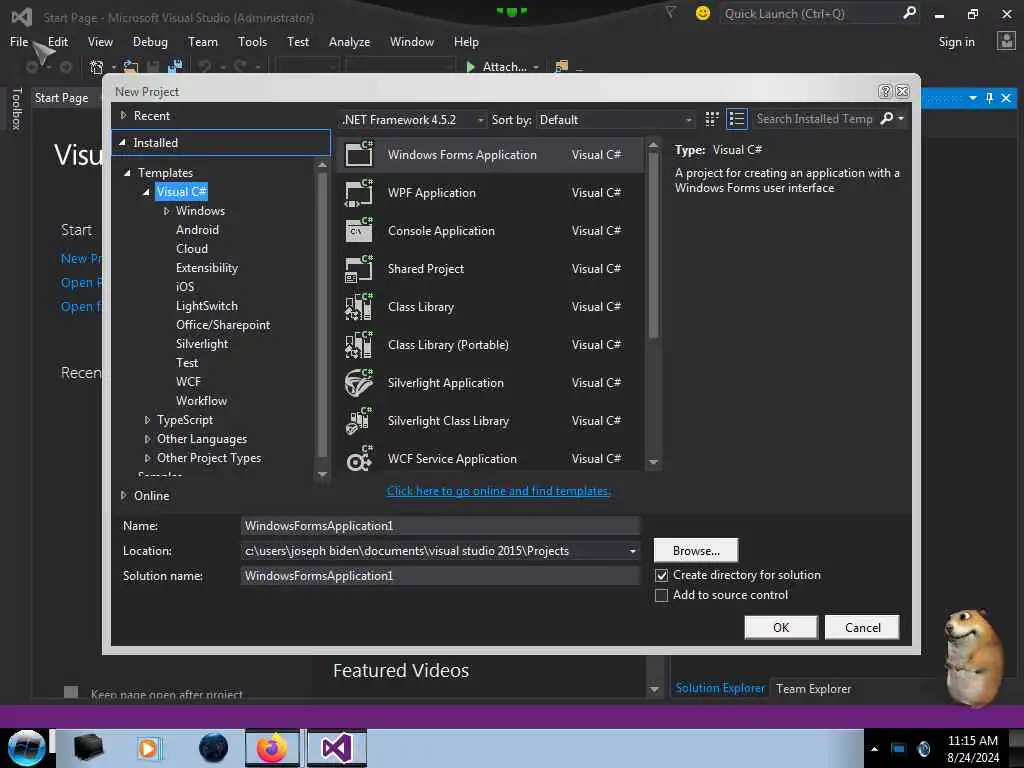Select the WCF template category
The width and height of the screenshot is (1024, 768).
(188, 382)
